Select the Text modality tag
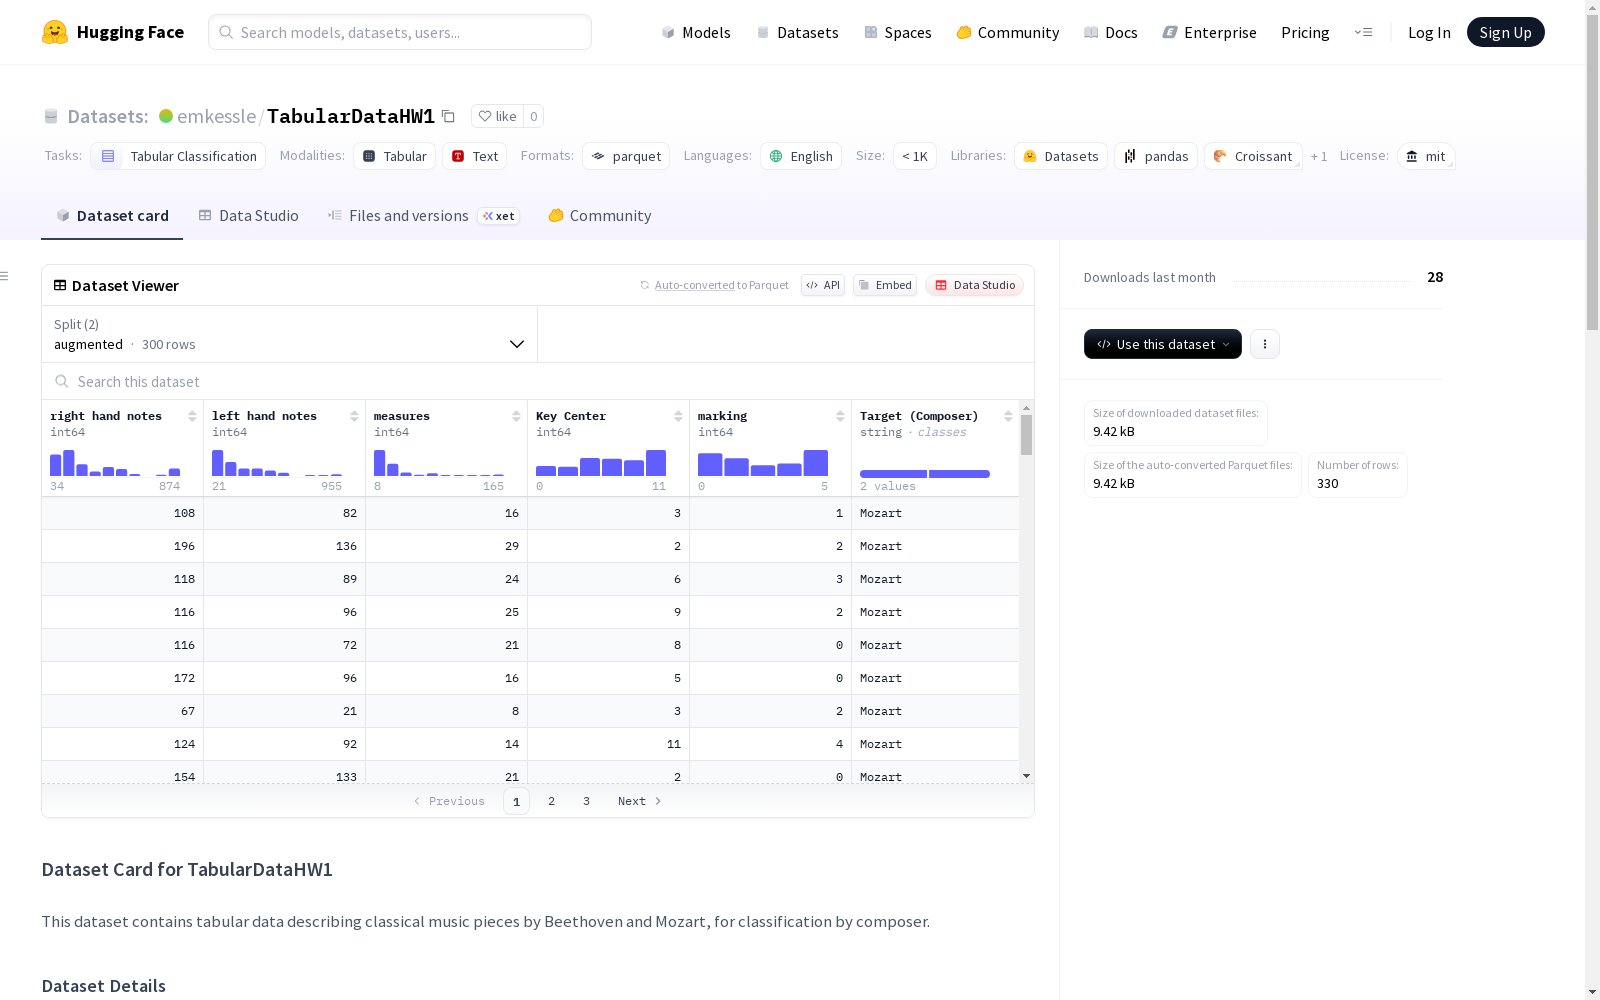Screen dimensions: 1600x1000 [x=474, y=156]
